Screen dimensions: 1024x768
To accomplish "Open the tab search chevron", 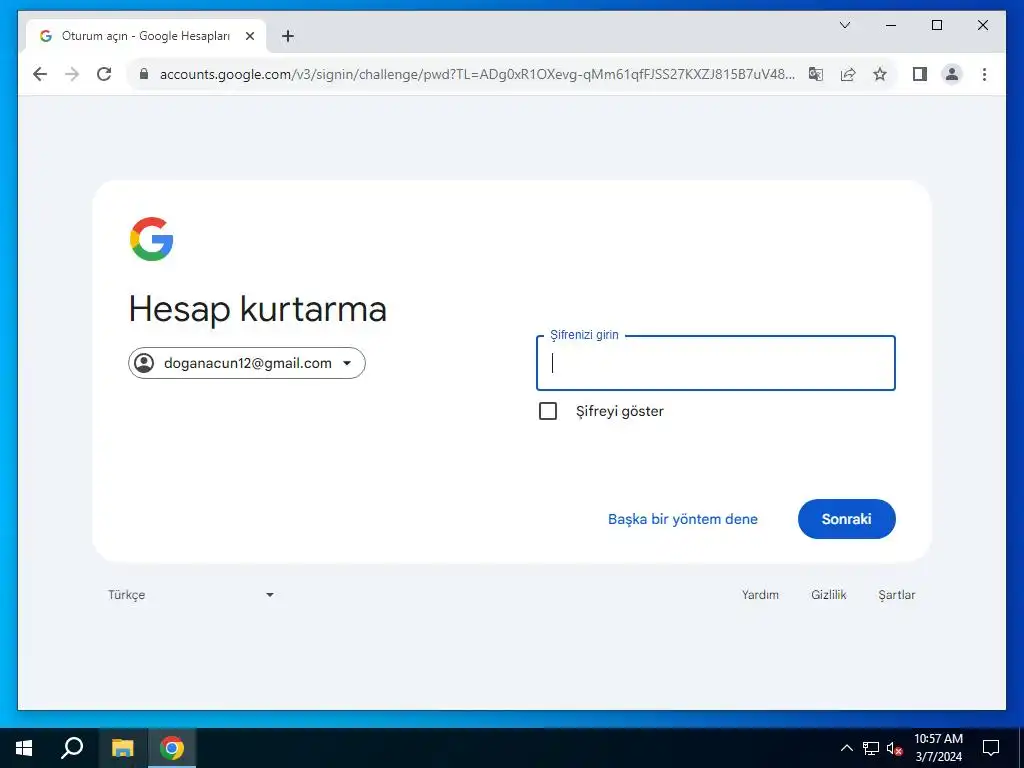I will pos(844,25).
